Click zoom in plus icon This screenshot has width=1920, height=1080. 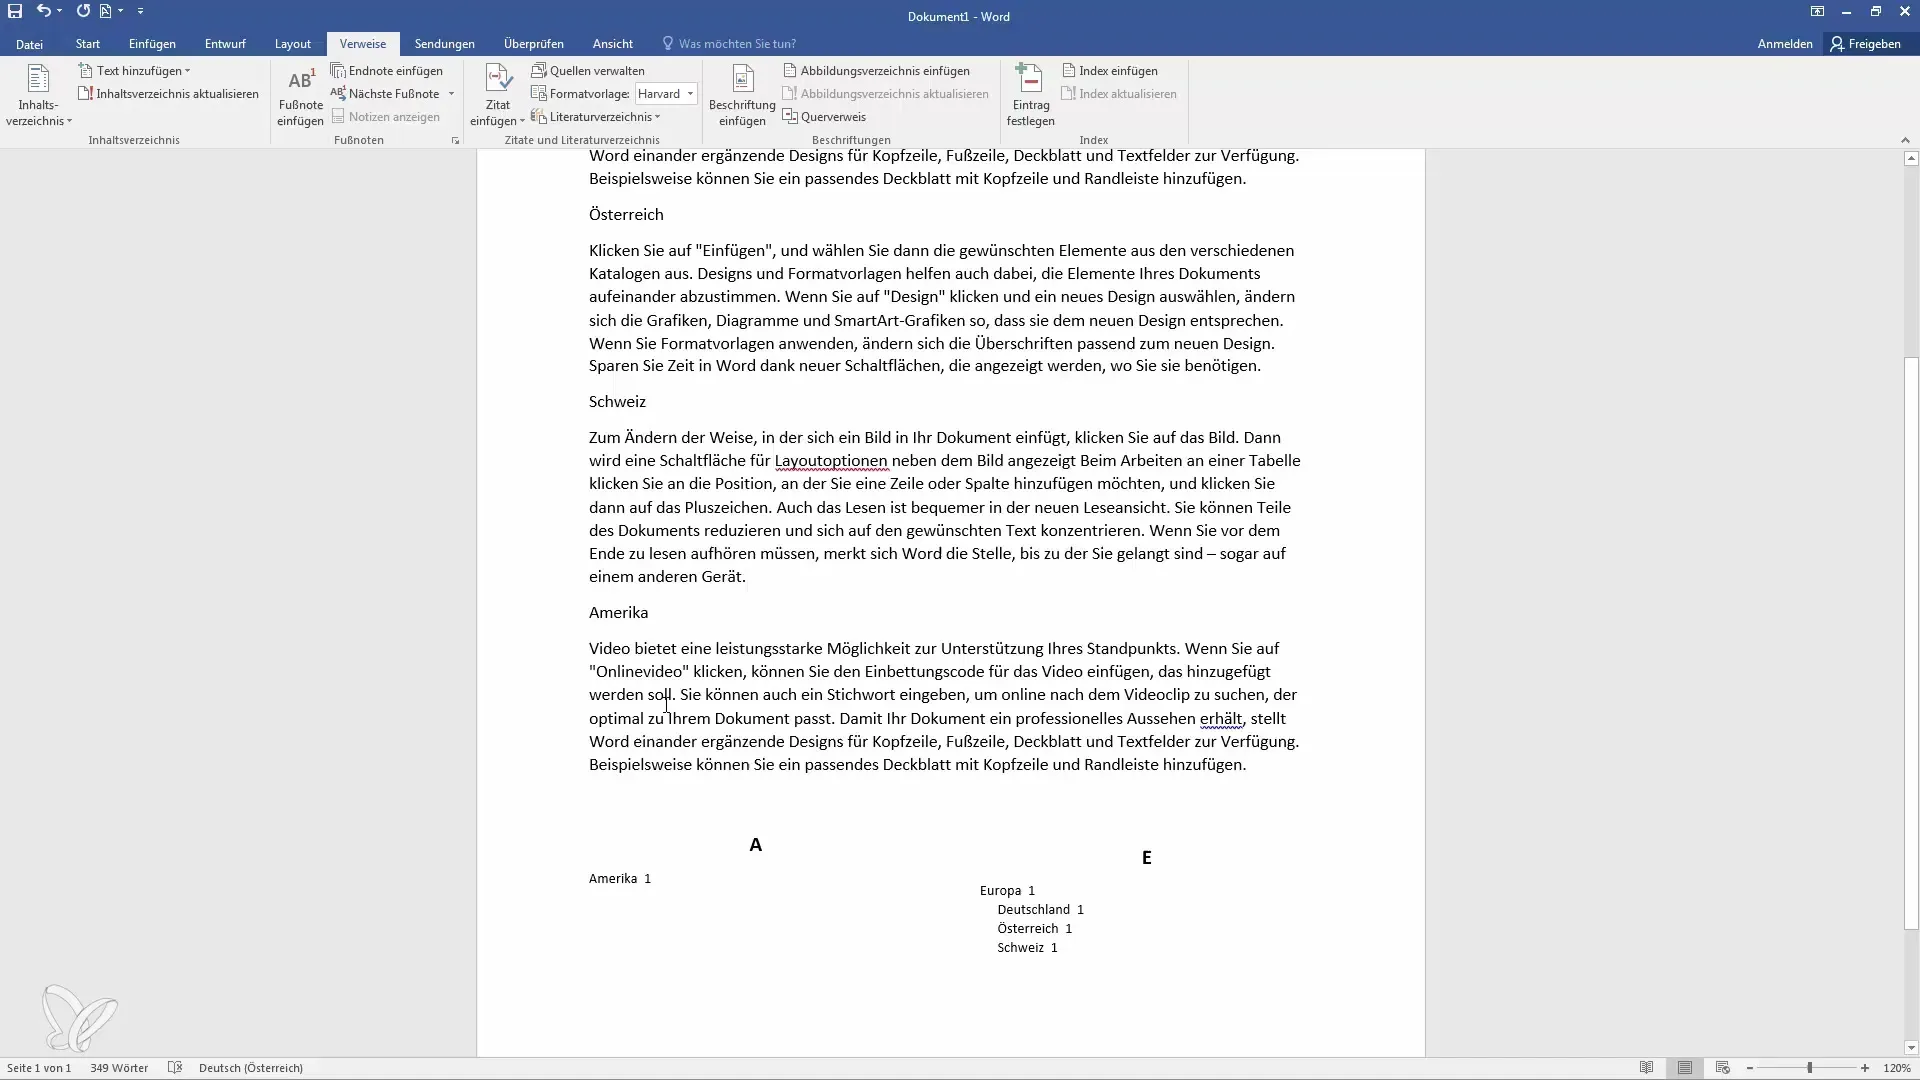tap(1865, 1068)
